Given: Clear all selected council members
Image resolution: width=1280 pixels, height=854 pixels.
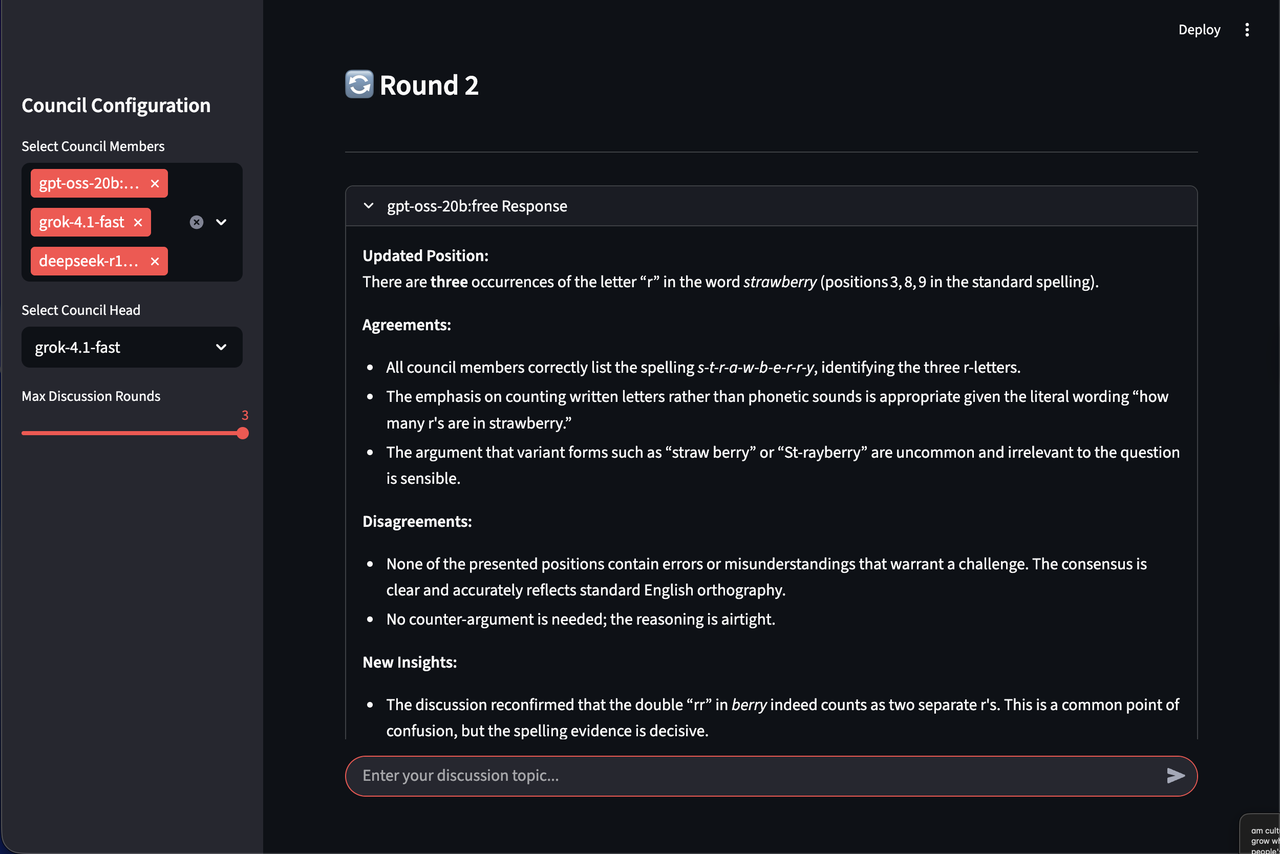Looking at the screenshot, I should click(x=196, y=222).
